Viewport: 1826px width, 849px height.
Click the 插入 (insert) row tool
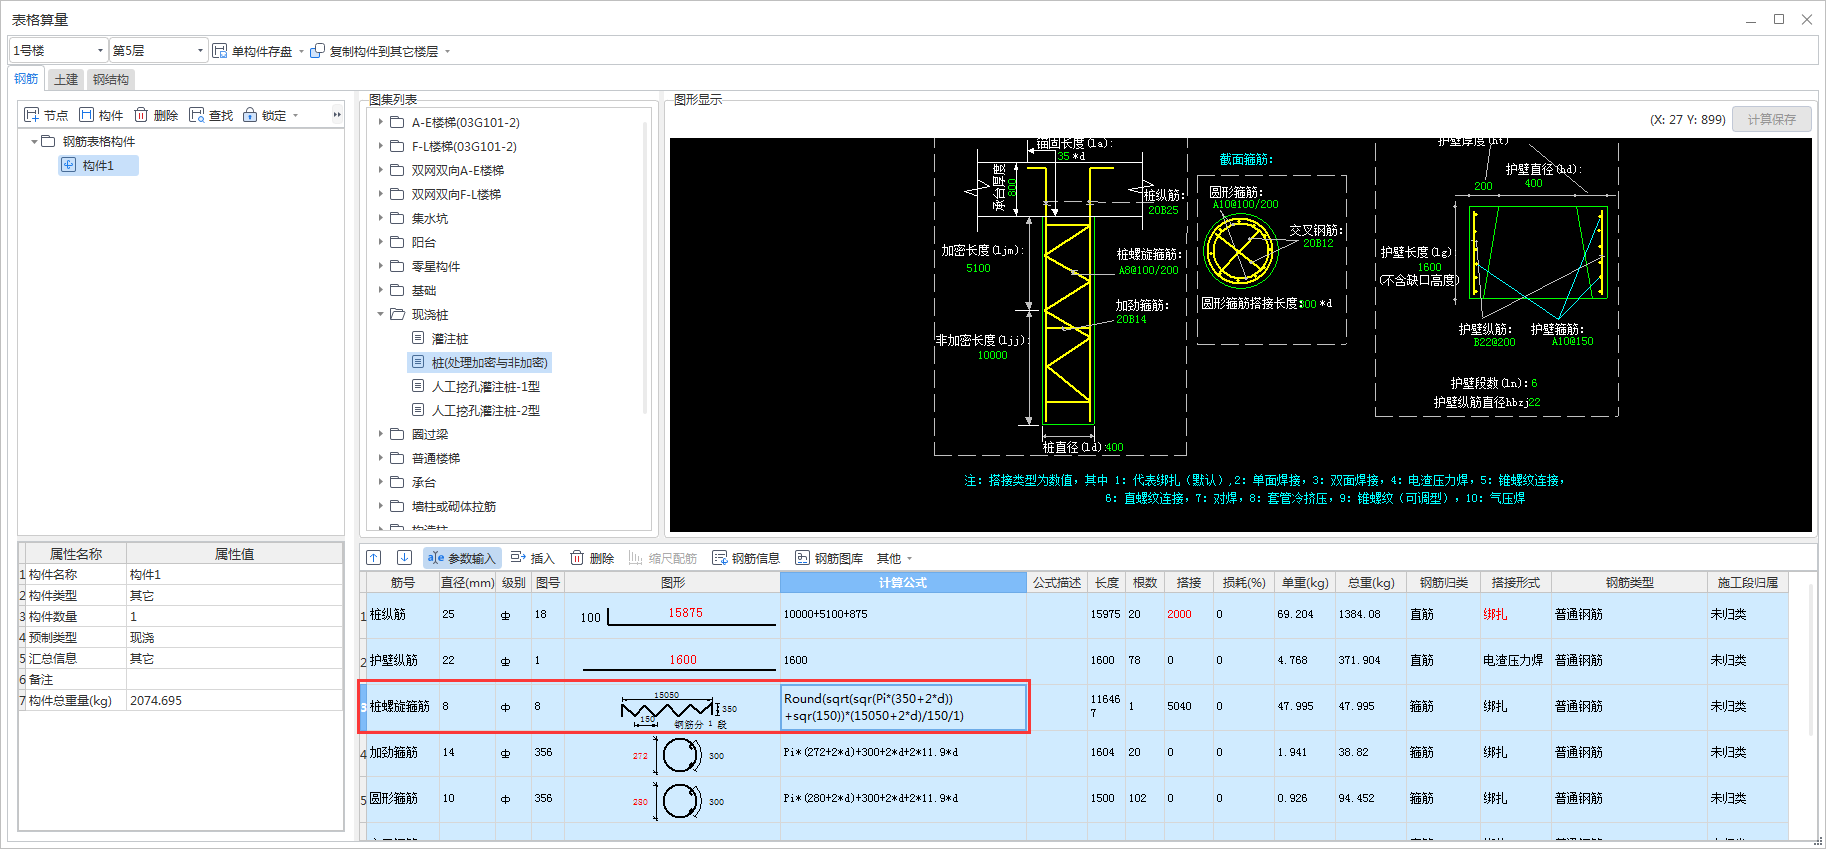click(532, 558)
